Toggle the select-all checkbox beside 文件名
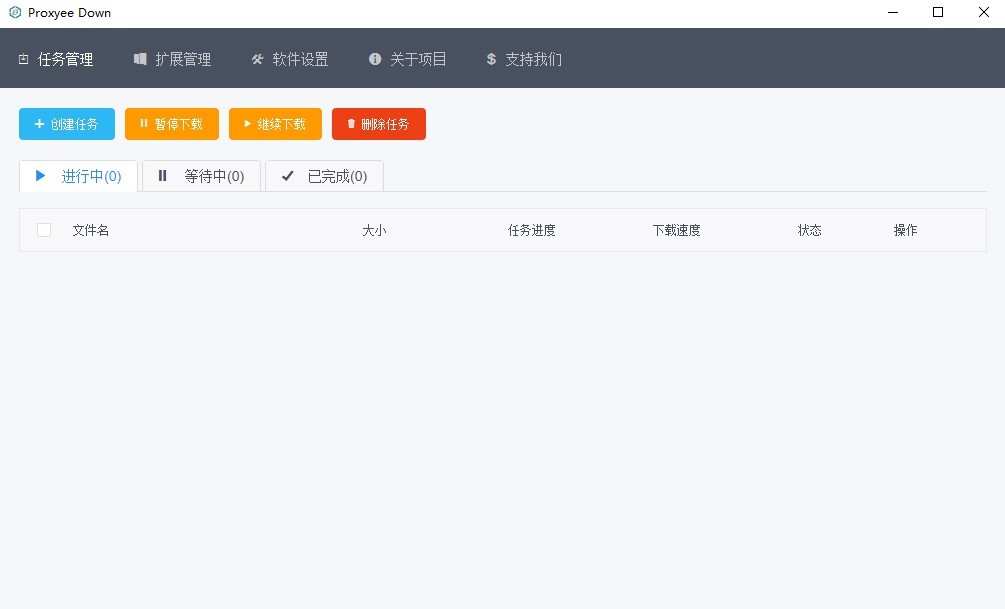Screen dimensions: 1005x609 click(x=44, y=229)
